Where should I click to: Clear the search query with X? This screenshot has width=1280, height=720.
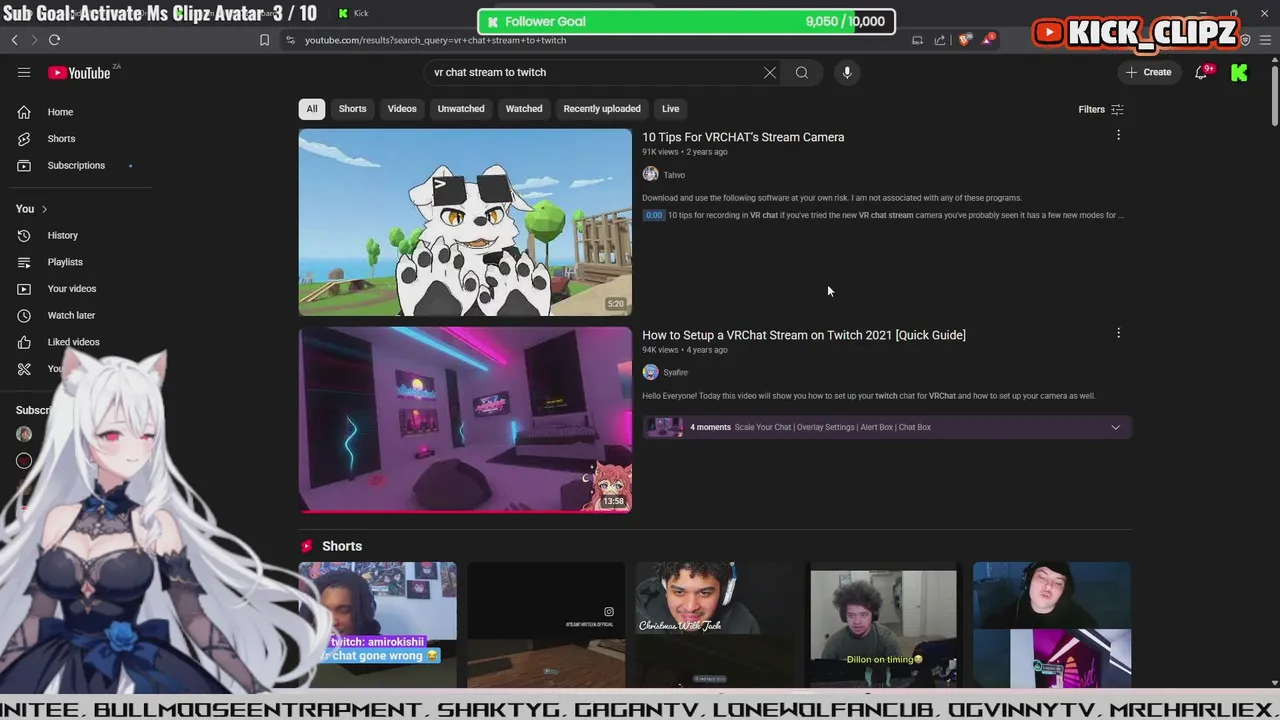tap(770, 72)
